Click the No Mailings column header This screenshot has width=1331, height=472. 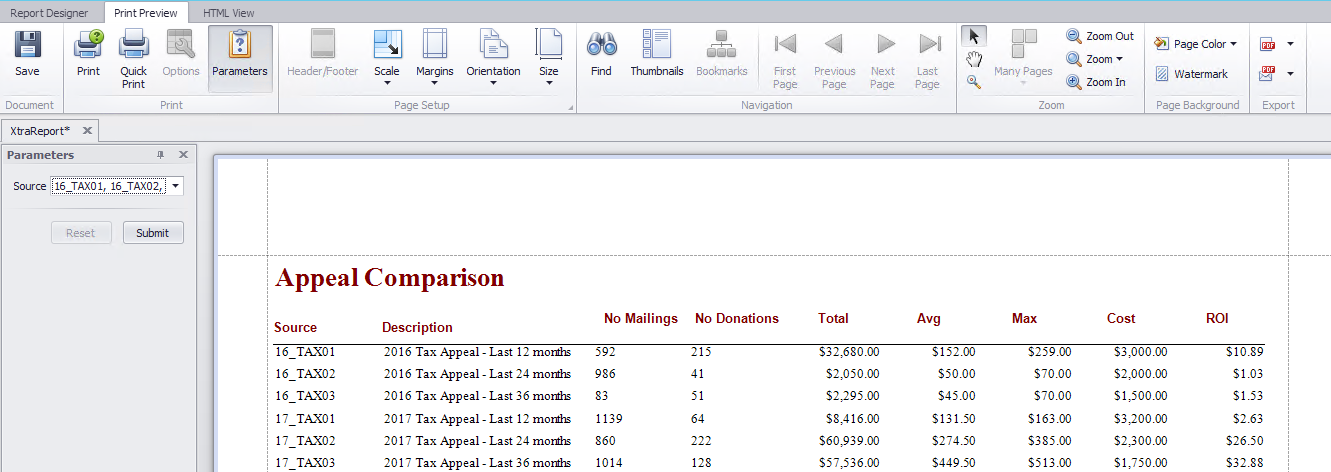[641, 319]
